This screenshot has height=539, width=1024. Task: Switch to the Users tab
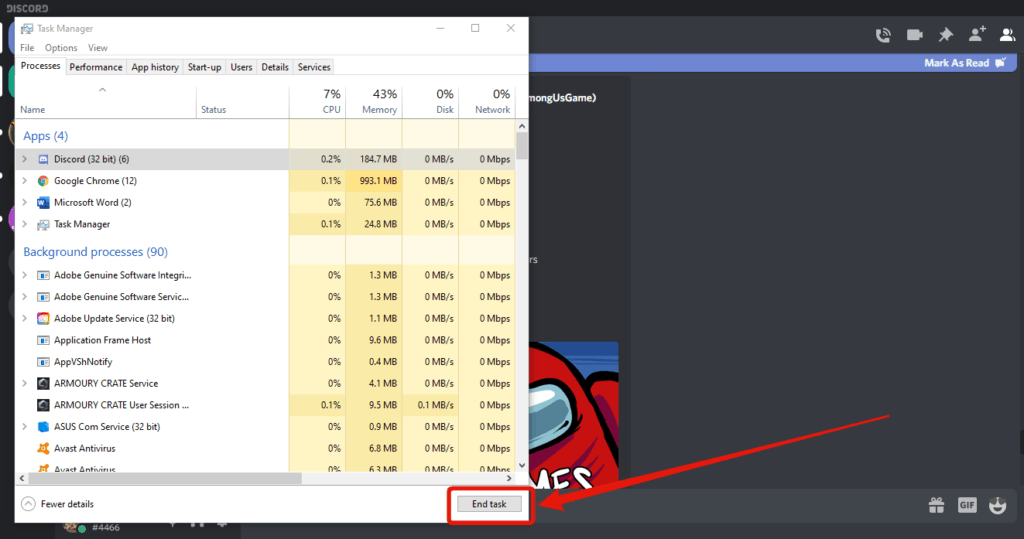click(241, 67)
